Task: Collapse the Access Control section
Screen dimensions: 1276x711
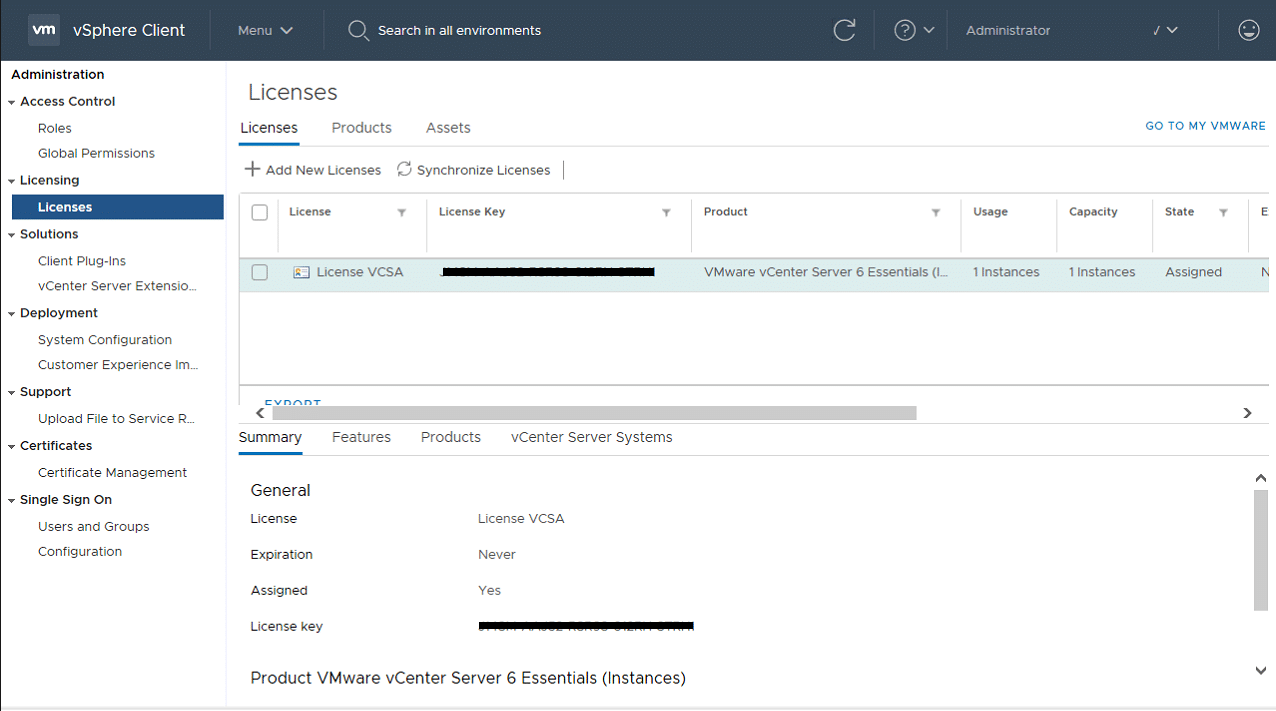Action: coord(11,102)
